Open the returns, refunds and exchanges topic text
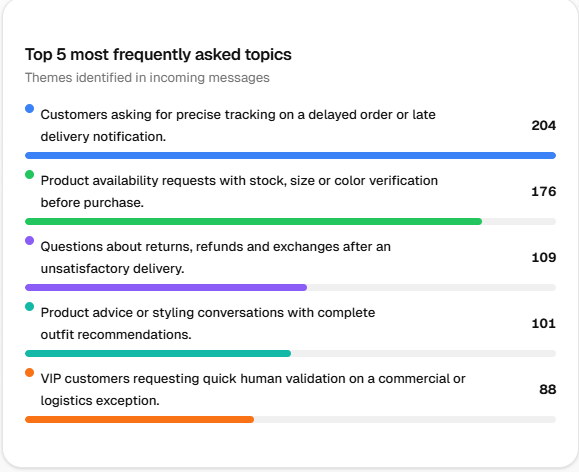The height and width of the screenshot is (472, 579). pos(216,257)
